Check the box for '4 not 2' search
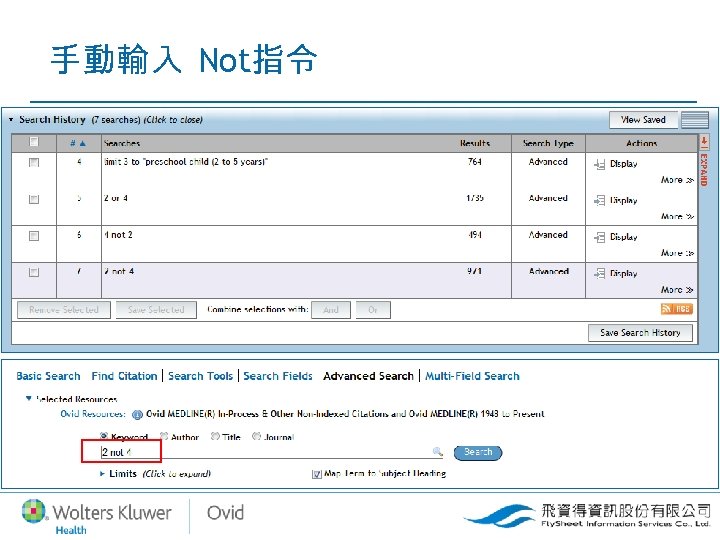The image size is (720, 540). point(34,236)
